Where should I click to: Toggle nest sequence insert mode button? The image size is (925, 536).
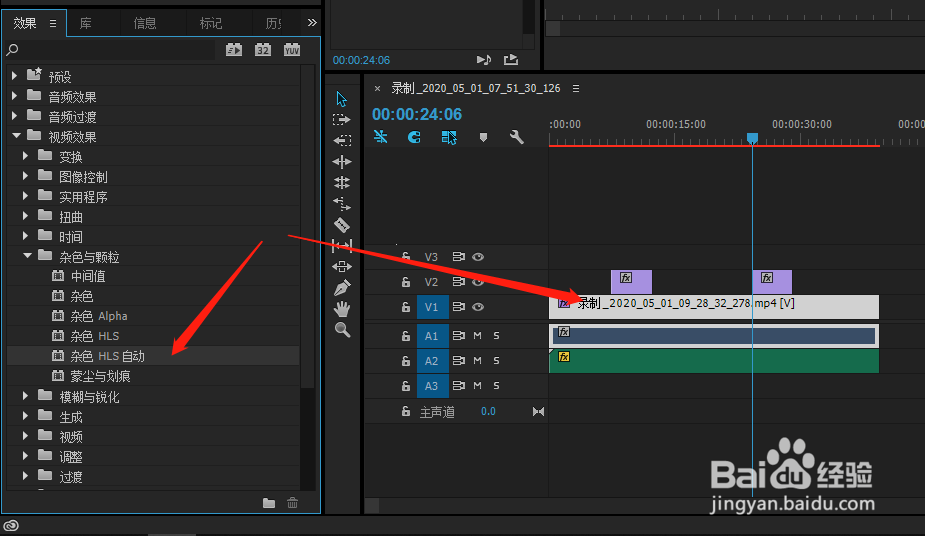pyautogui.click(x=381, y=137)
